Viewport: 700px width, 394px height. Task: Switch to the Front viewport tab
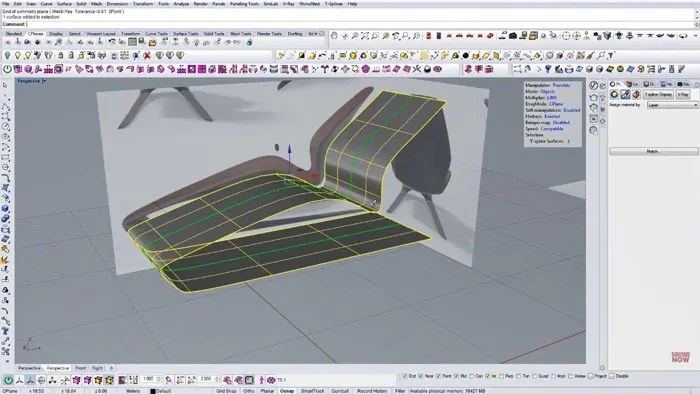coord(80,368)
